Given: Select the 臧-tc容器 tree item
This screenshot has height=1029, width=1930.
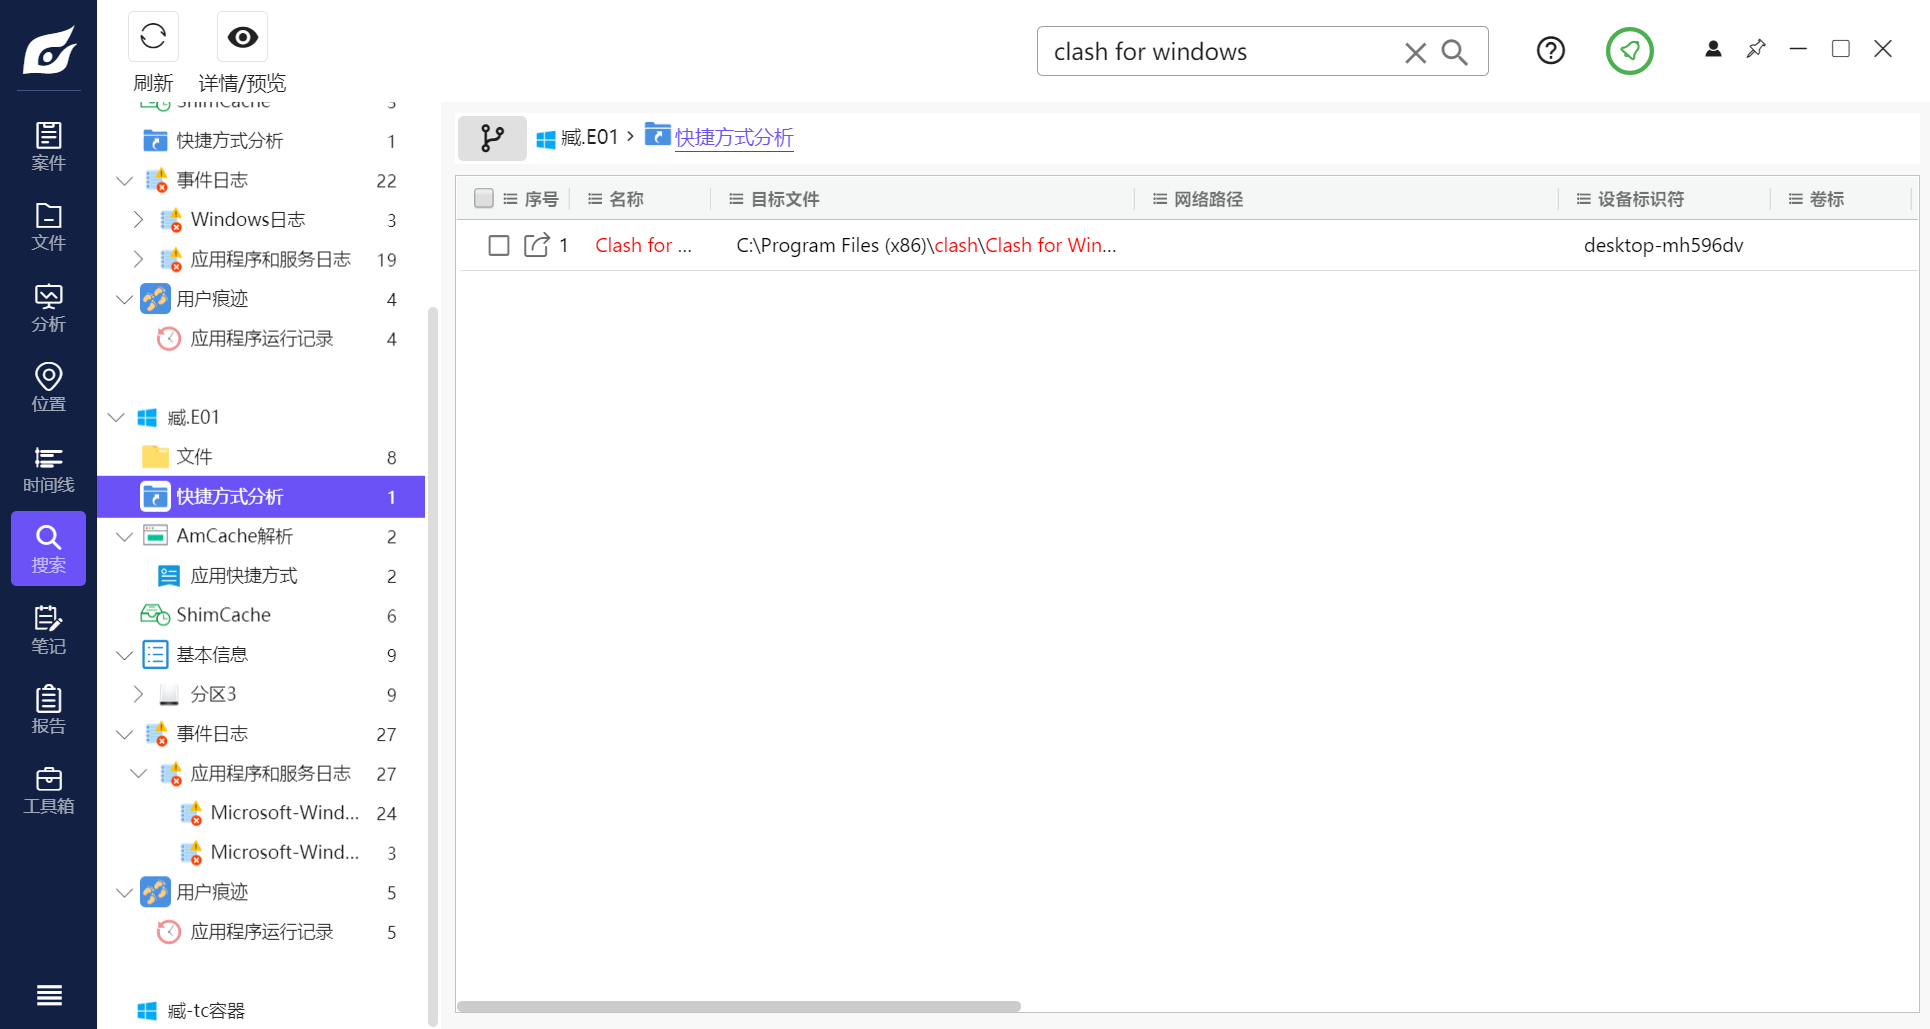Looking at the screenshot, I should click(x=261, y=1011).
